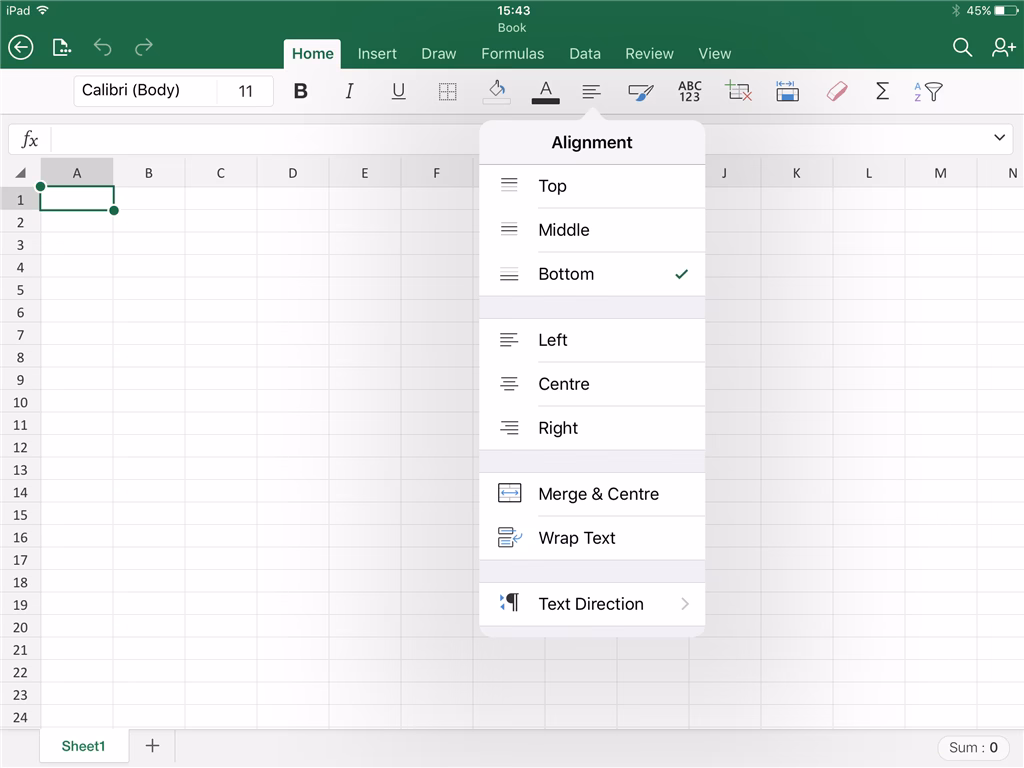Expand the formula bar chevron
The image size is (1024, 768).
coord(998,137)
